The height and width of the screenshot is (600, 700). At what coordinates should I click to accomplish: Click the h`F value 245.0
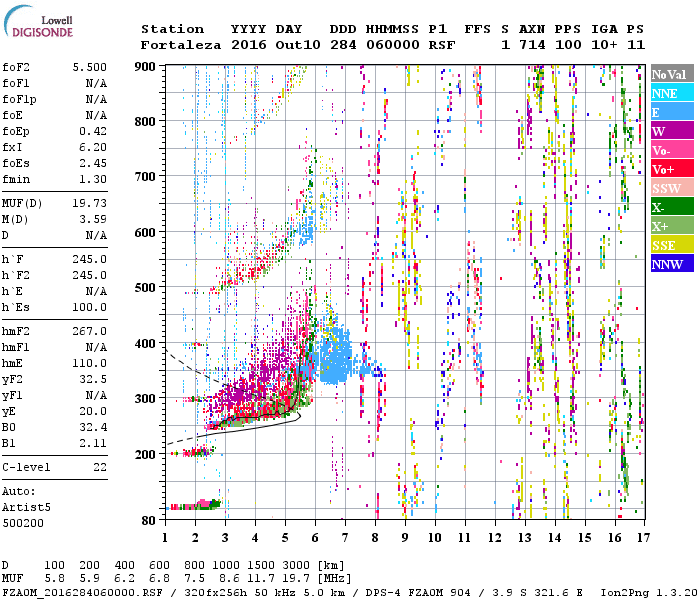pos(90,259)
